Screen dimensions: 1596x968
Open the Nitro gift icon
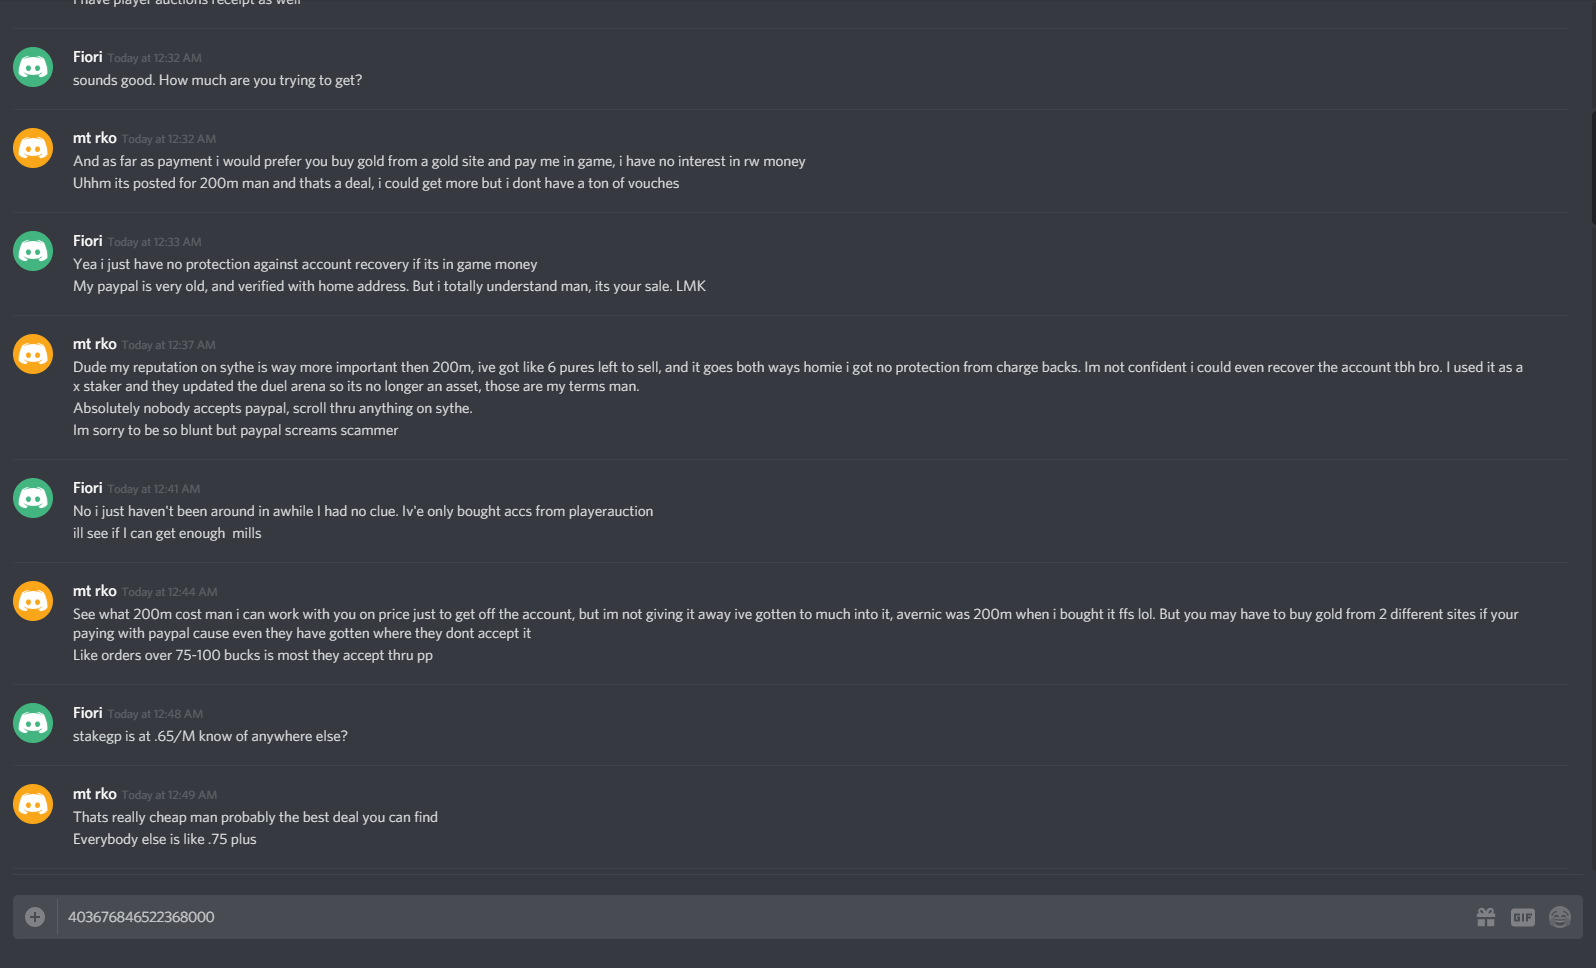pyautogui.click(x=1486, y=917)
